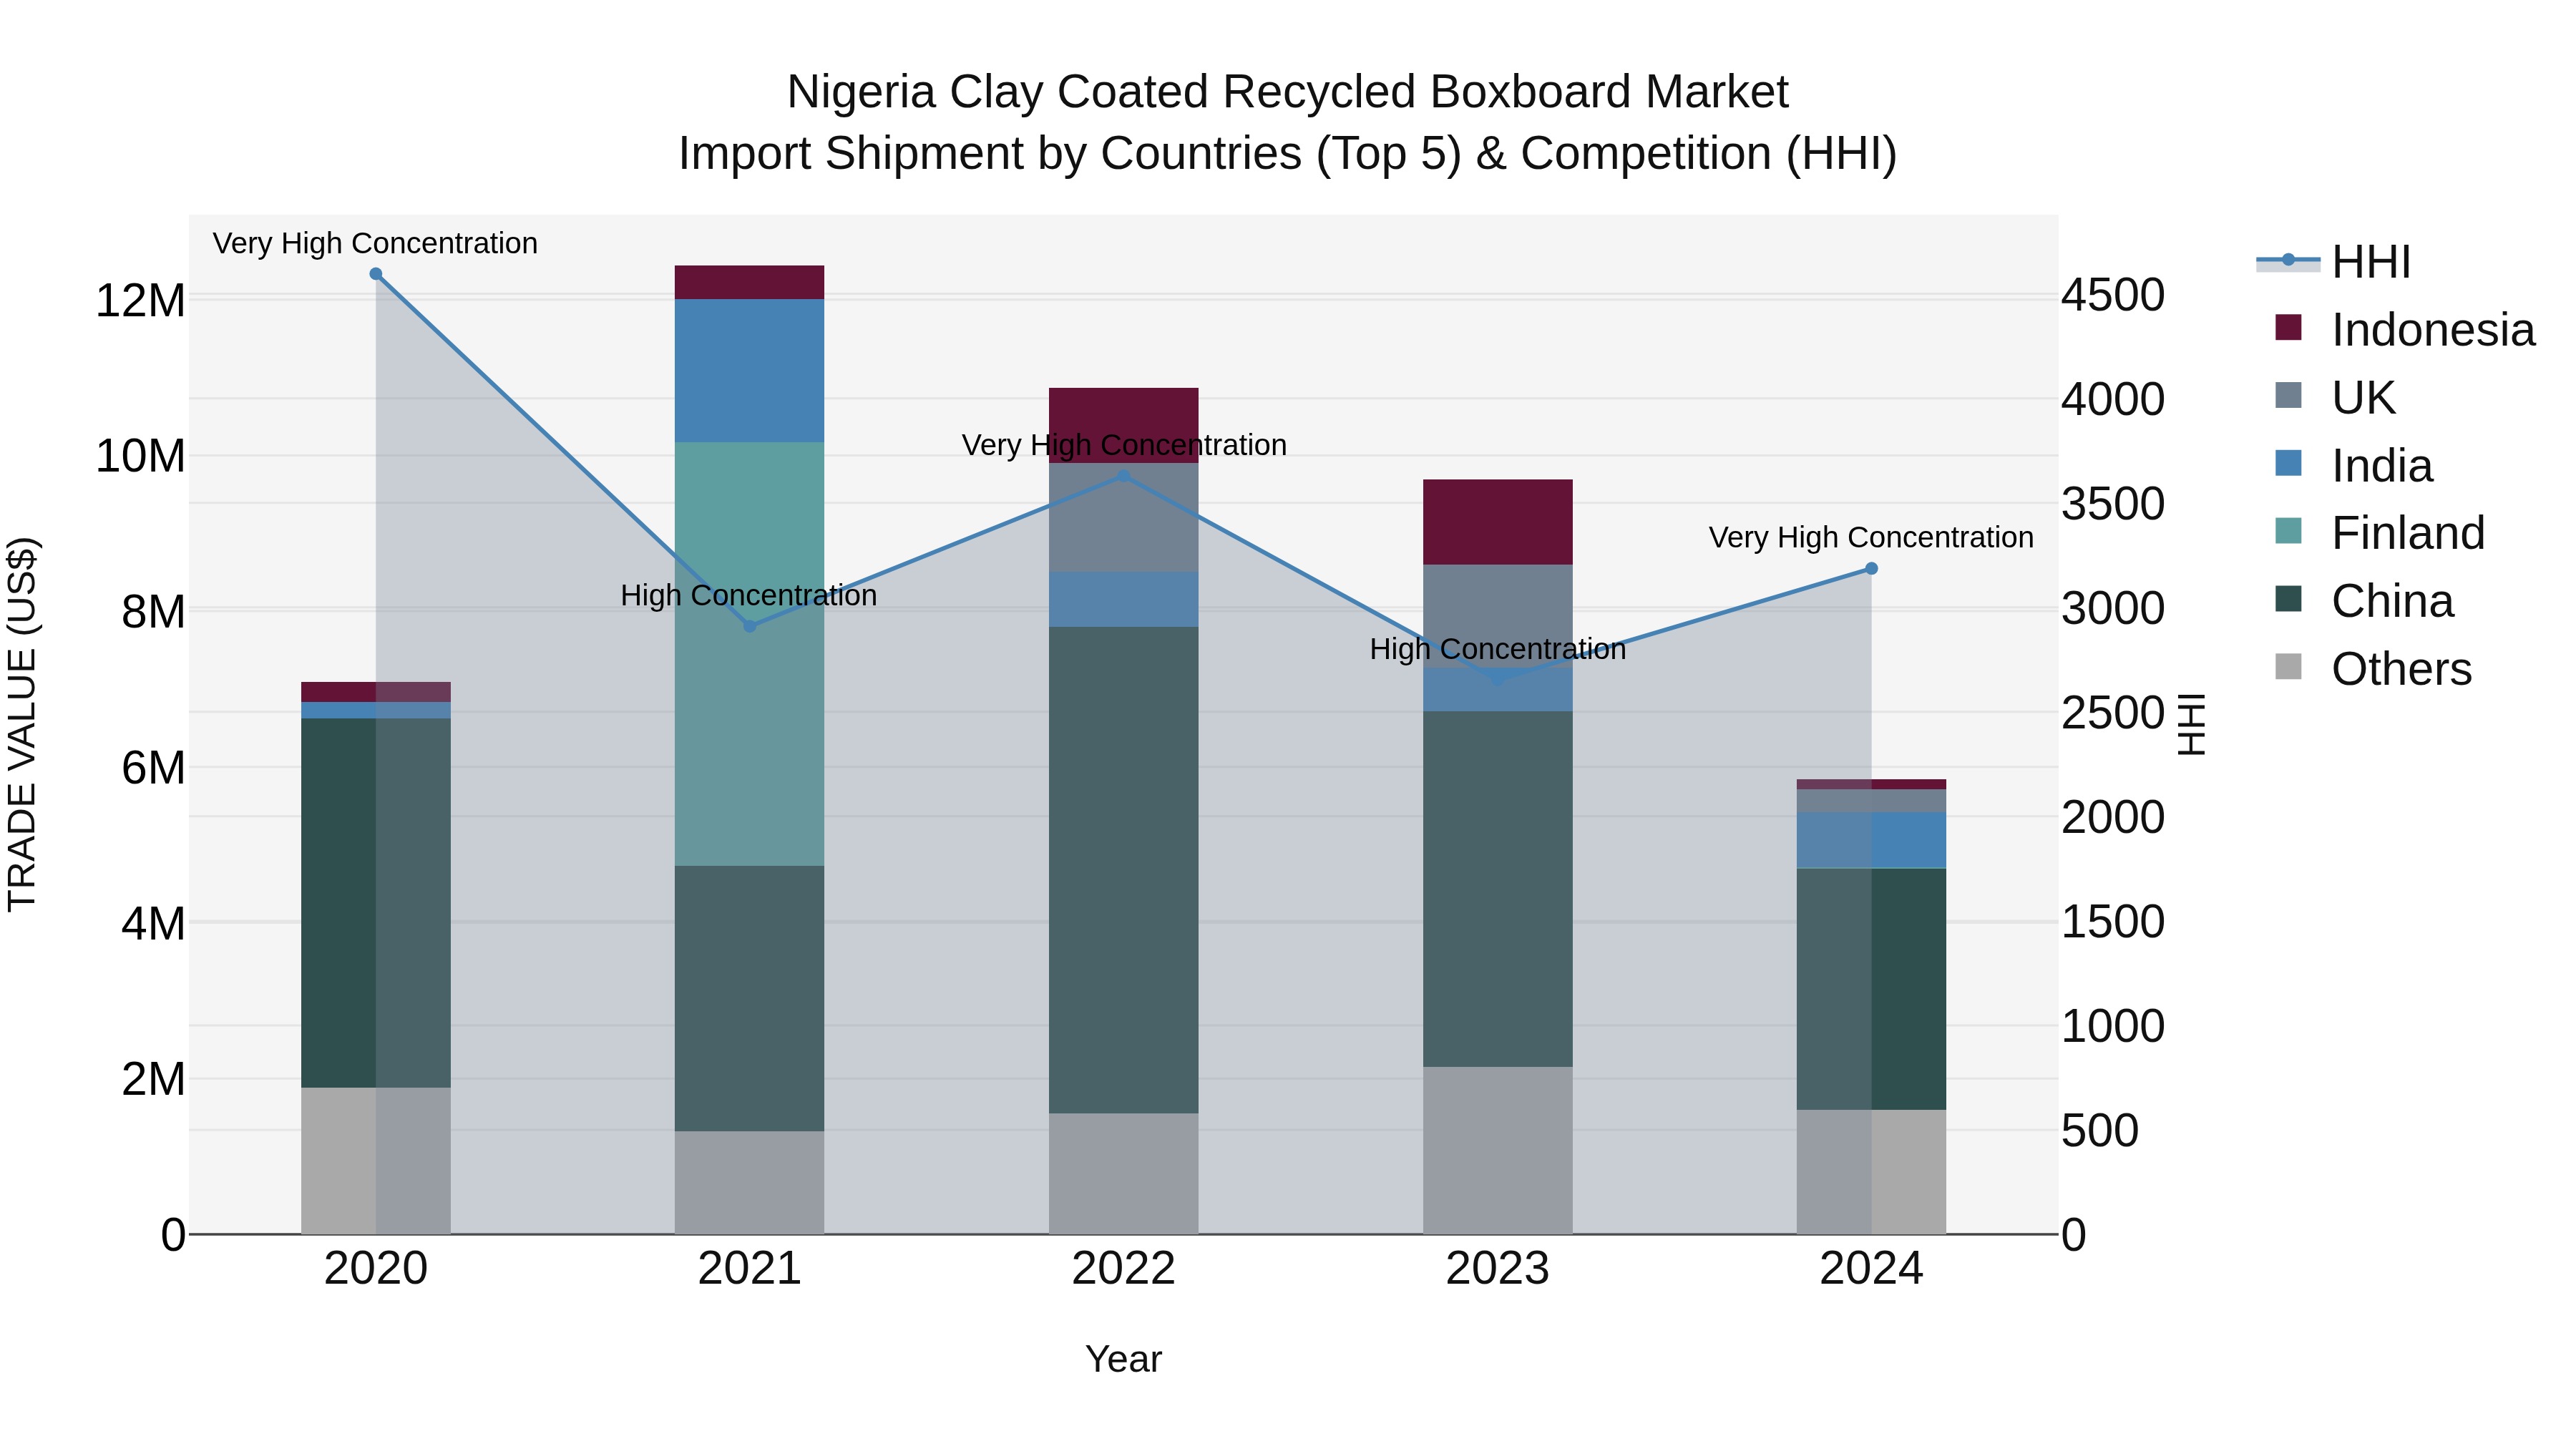Click the Indonesia segment in 2021 bar
2576x1449 pixels.
tap(750, 283)
